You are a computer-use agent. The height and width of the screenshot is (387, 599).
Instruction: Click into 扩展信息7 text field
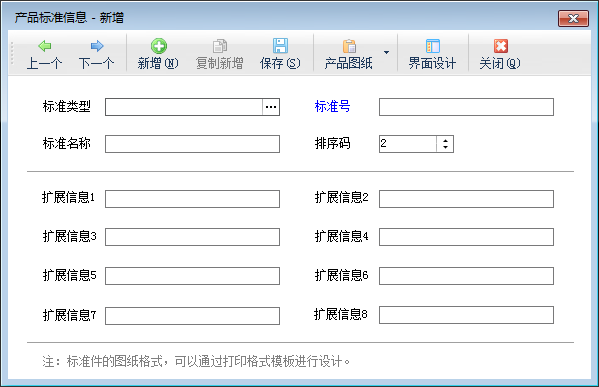pyautogui.click(x=192, y=316)
